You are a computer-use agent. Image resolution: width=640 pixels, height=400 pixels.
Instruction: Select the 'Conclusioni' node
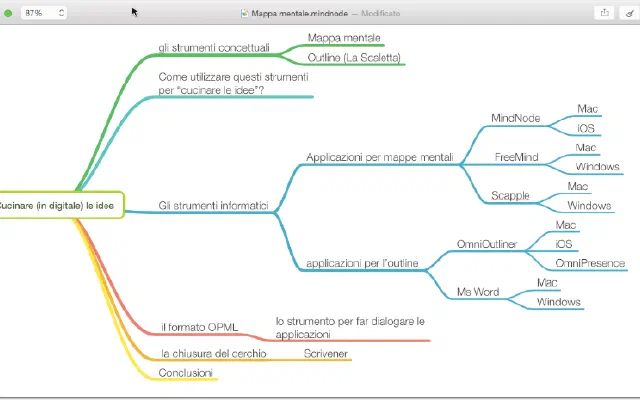[x=186, y=373]
